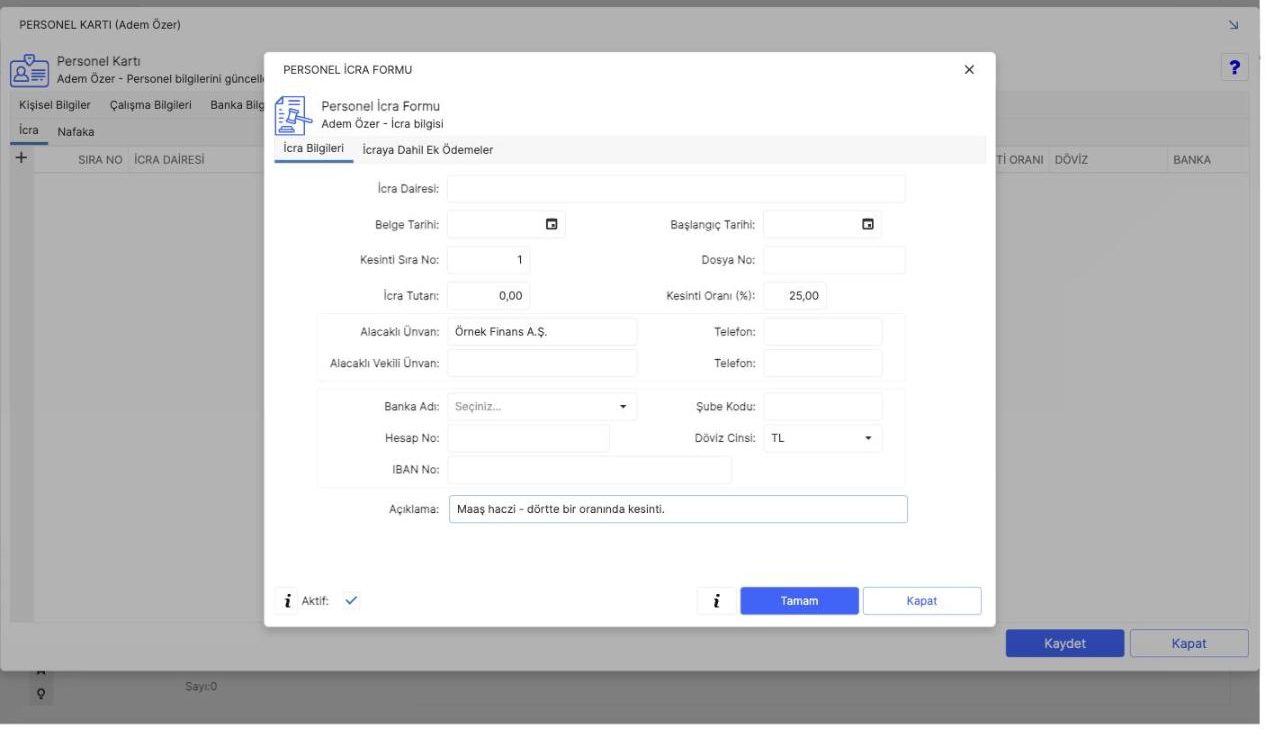Select the Nafaka tab

[x=75, y=131]
